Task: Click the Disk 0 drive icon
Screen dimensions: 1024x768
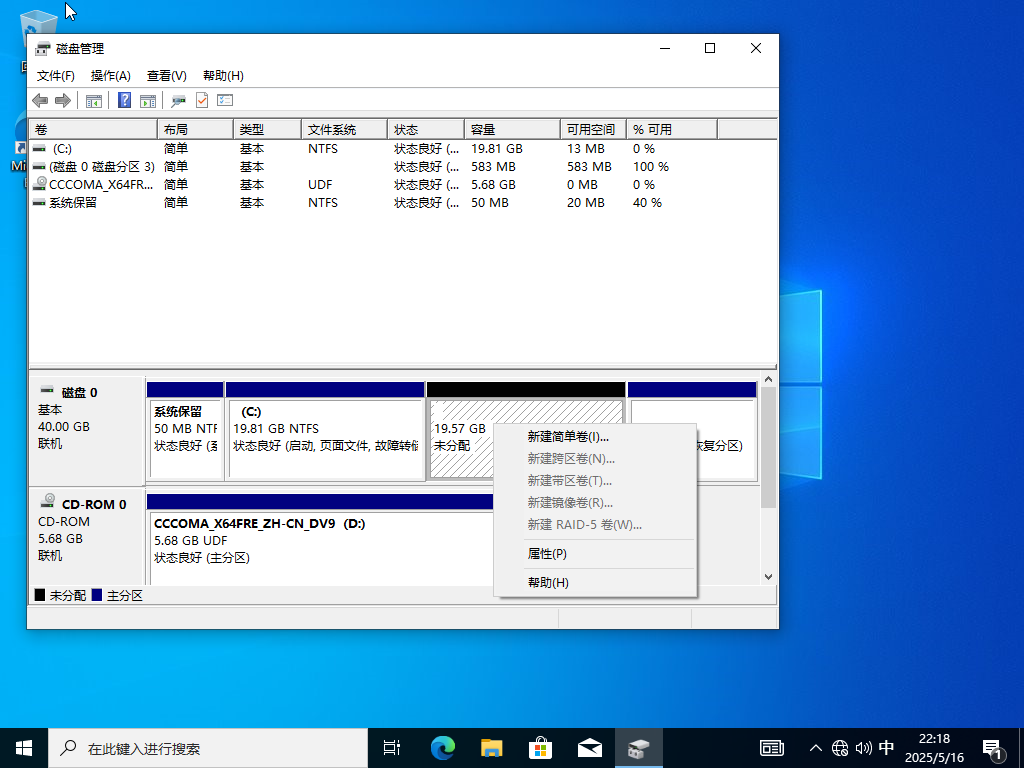Action: (47, 390)
